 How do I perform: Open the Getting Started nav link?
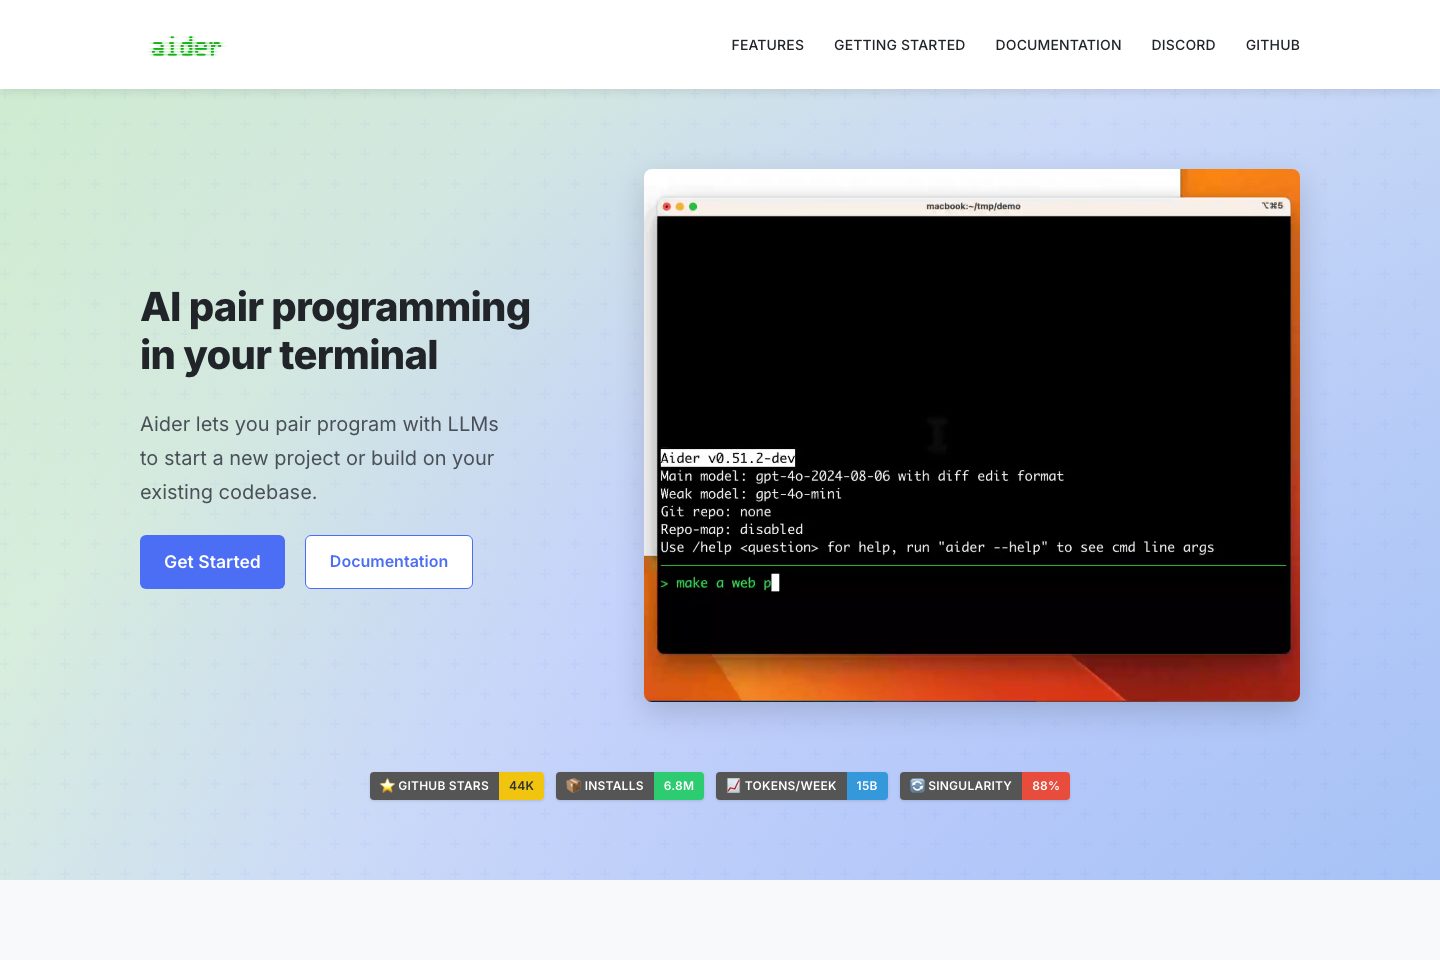[899, 45]
